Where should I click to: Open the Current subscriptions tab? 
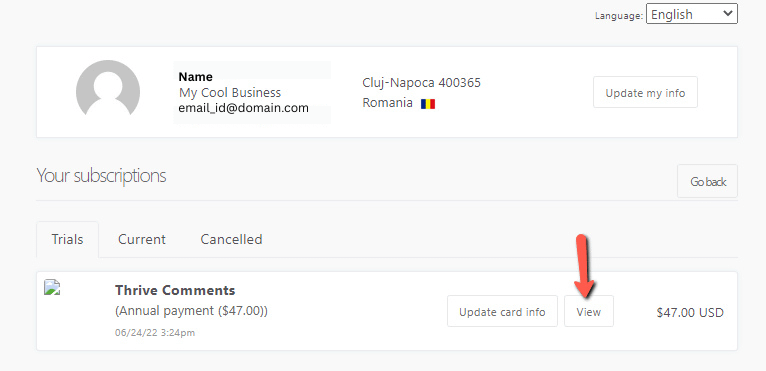click(142, 240)
